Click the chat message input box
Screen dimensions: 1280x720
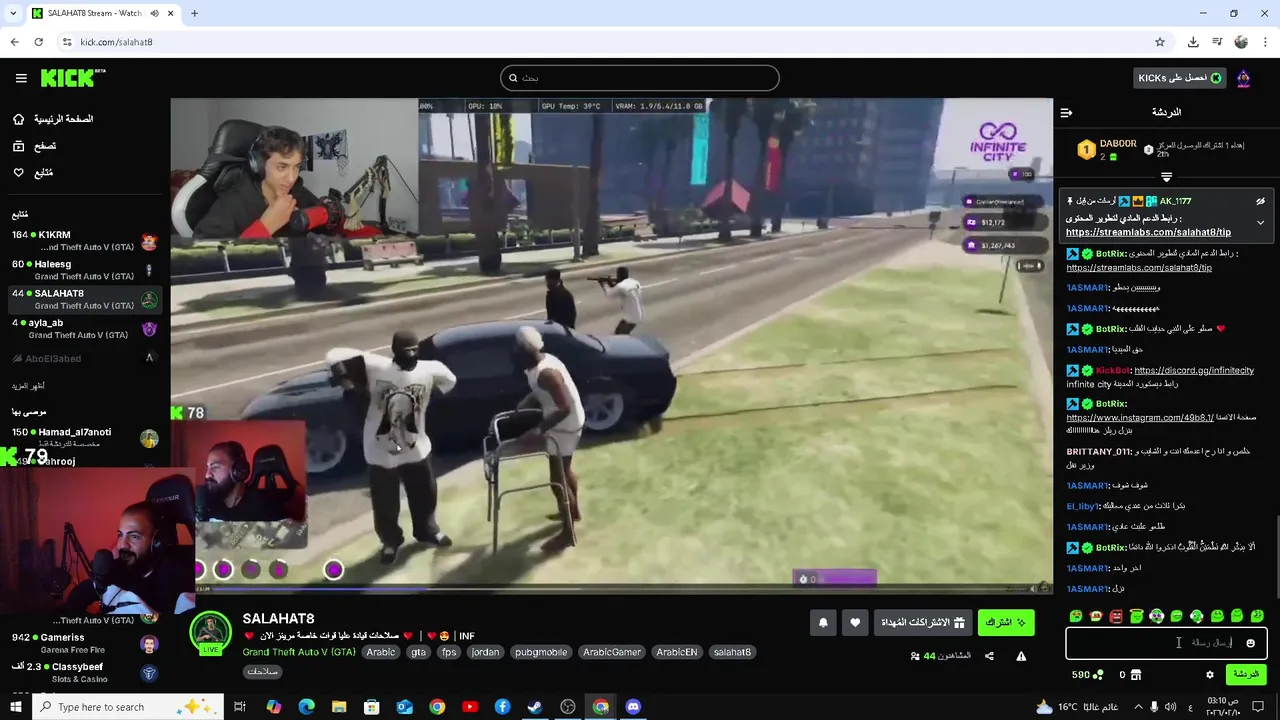[1166, 643]
